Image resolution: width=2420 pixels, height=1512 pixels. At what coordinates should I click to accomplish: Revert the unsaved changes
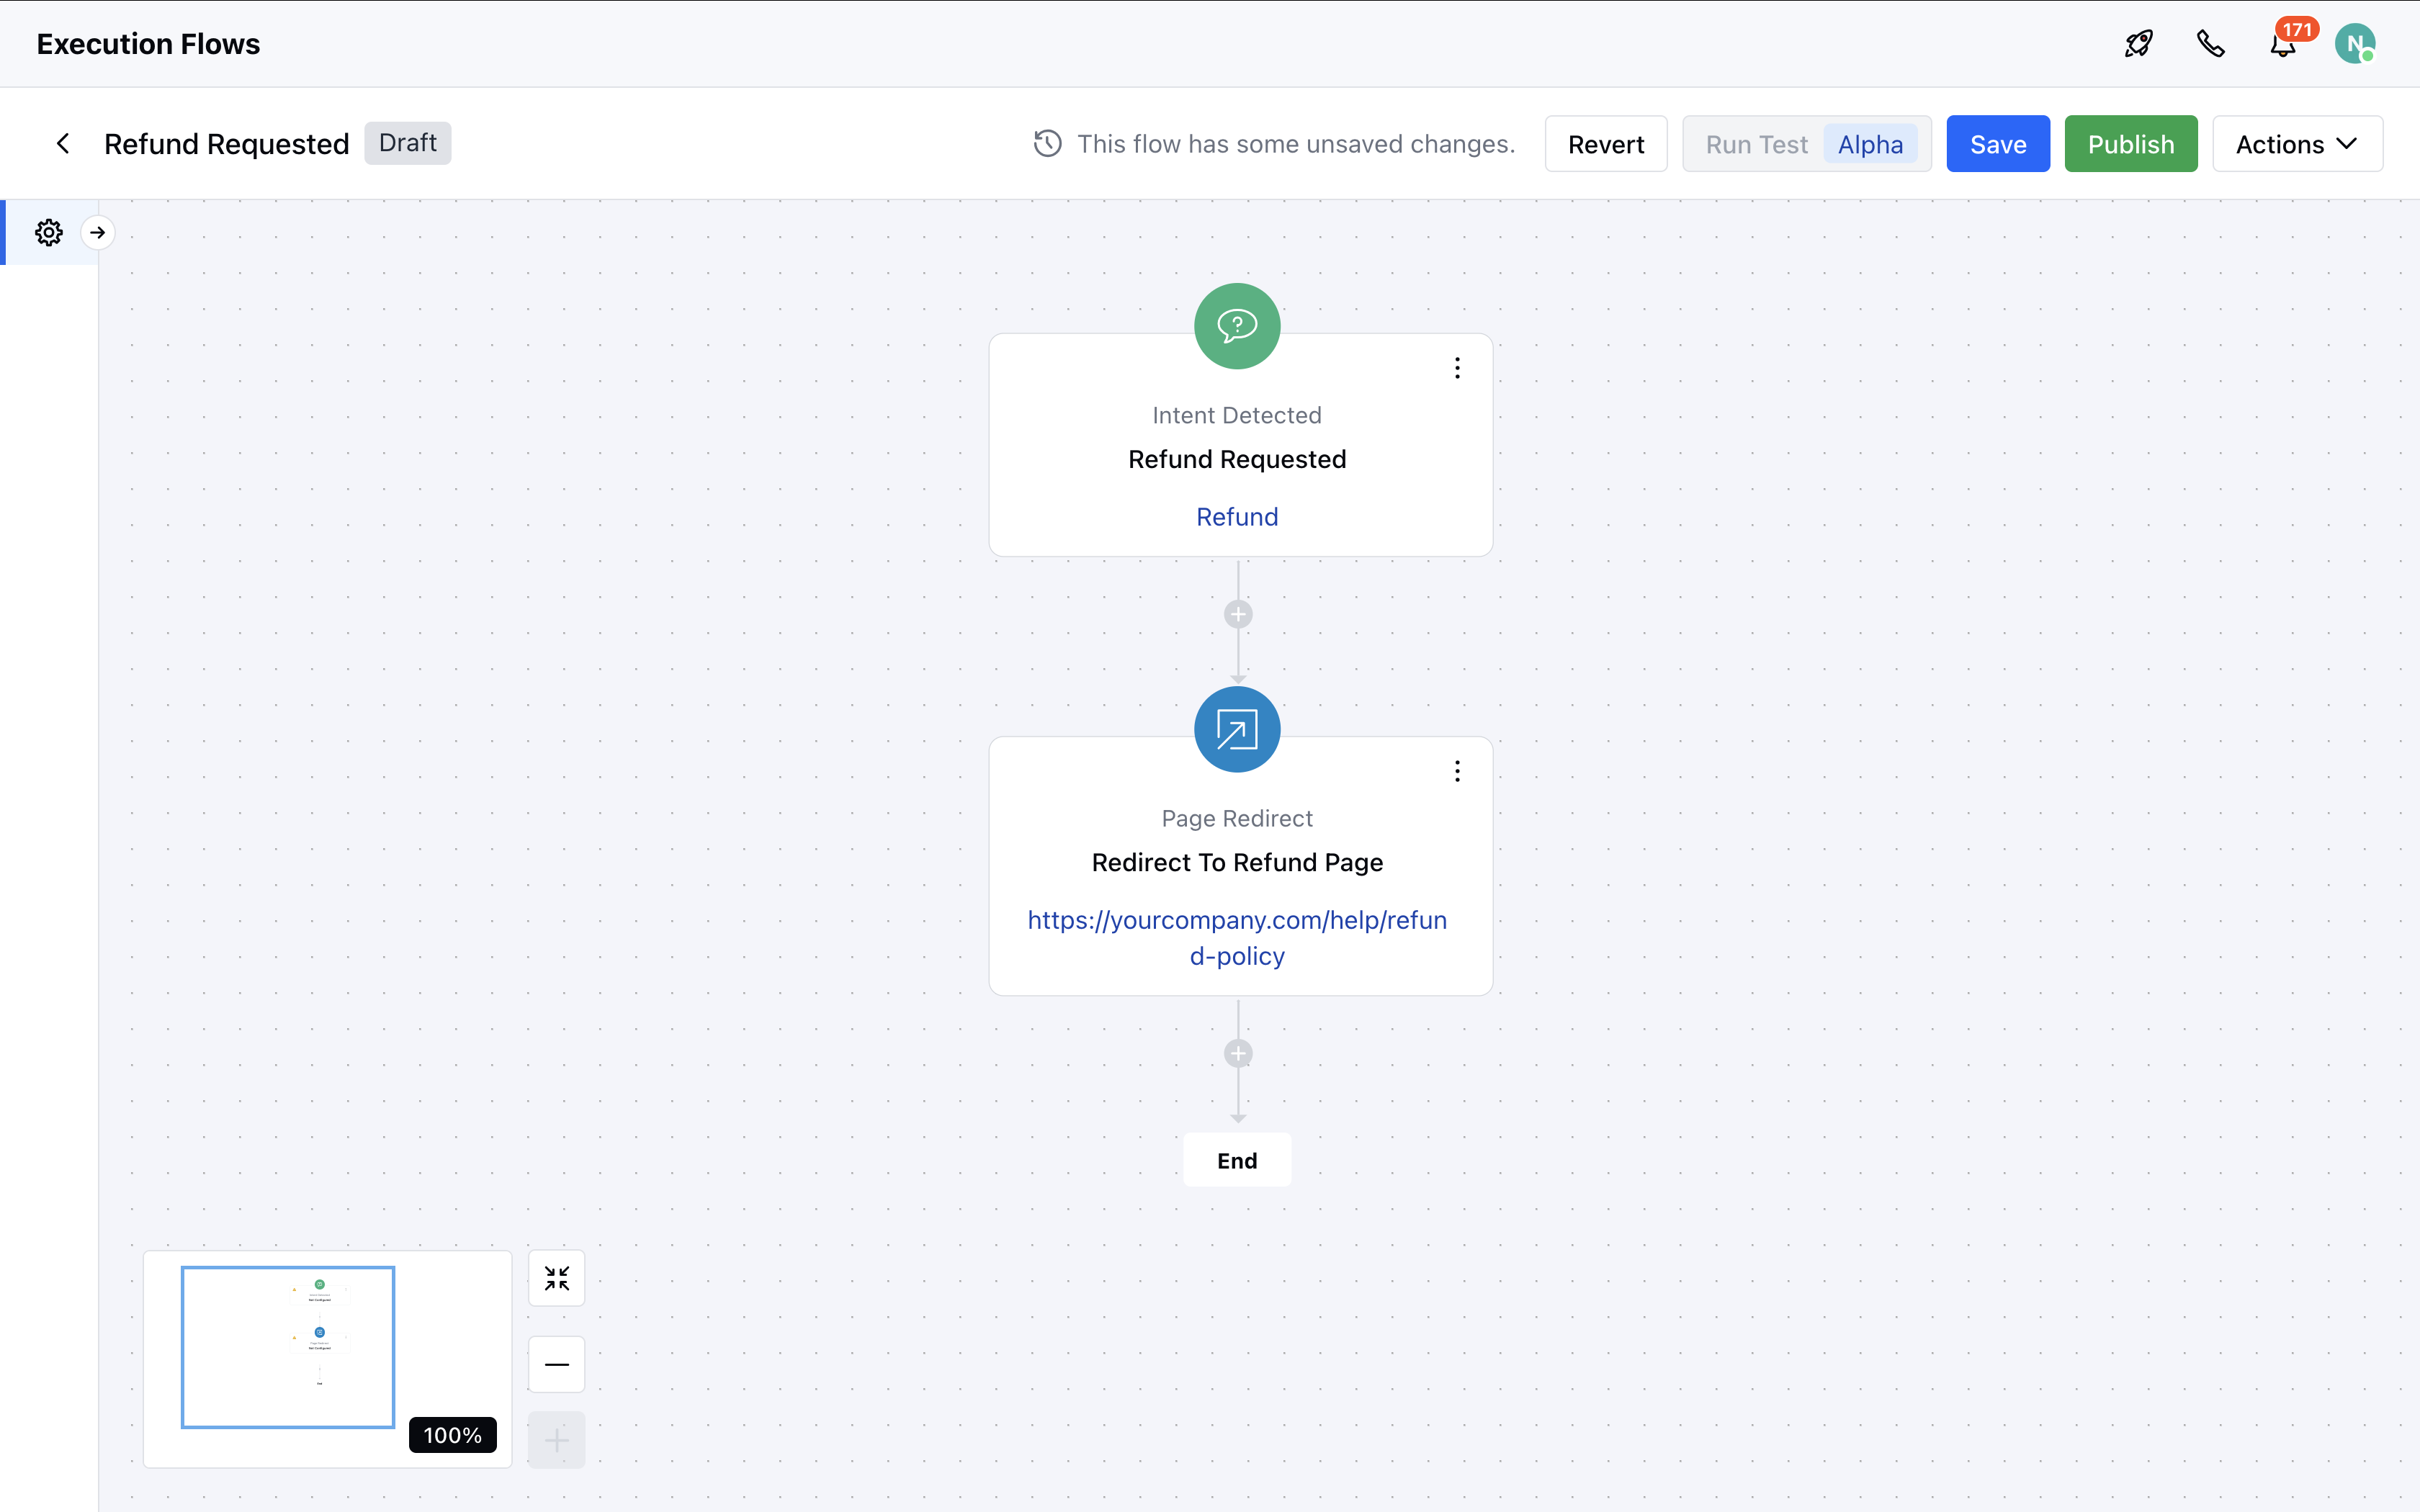(x=1605, y=144)
